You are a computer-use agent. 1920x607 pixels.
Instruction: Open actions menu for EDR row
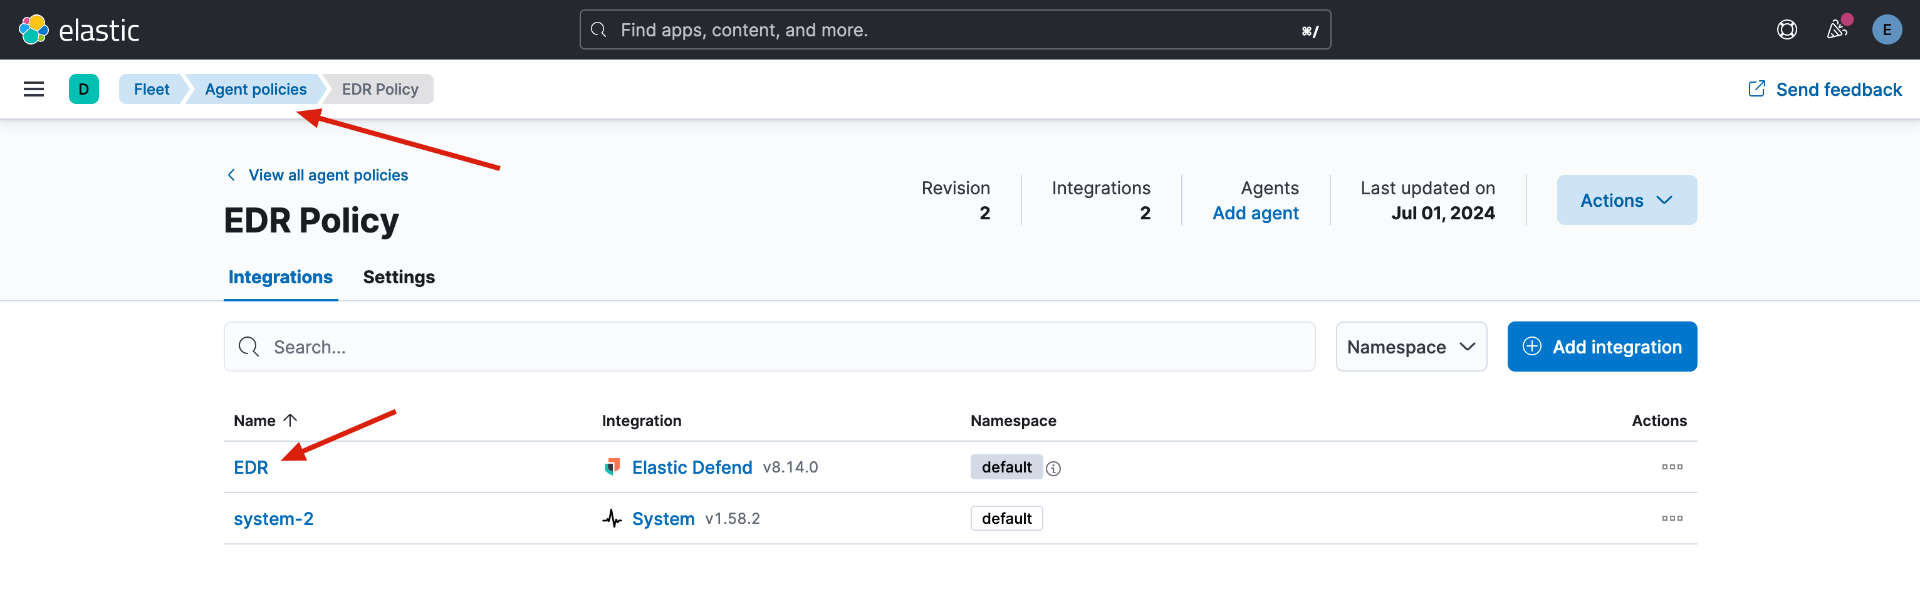coord(1672,467)
